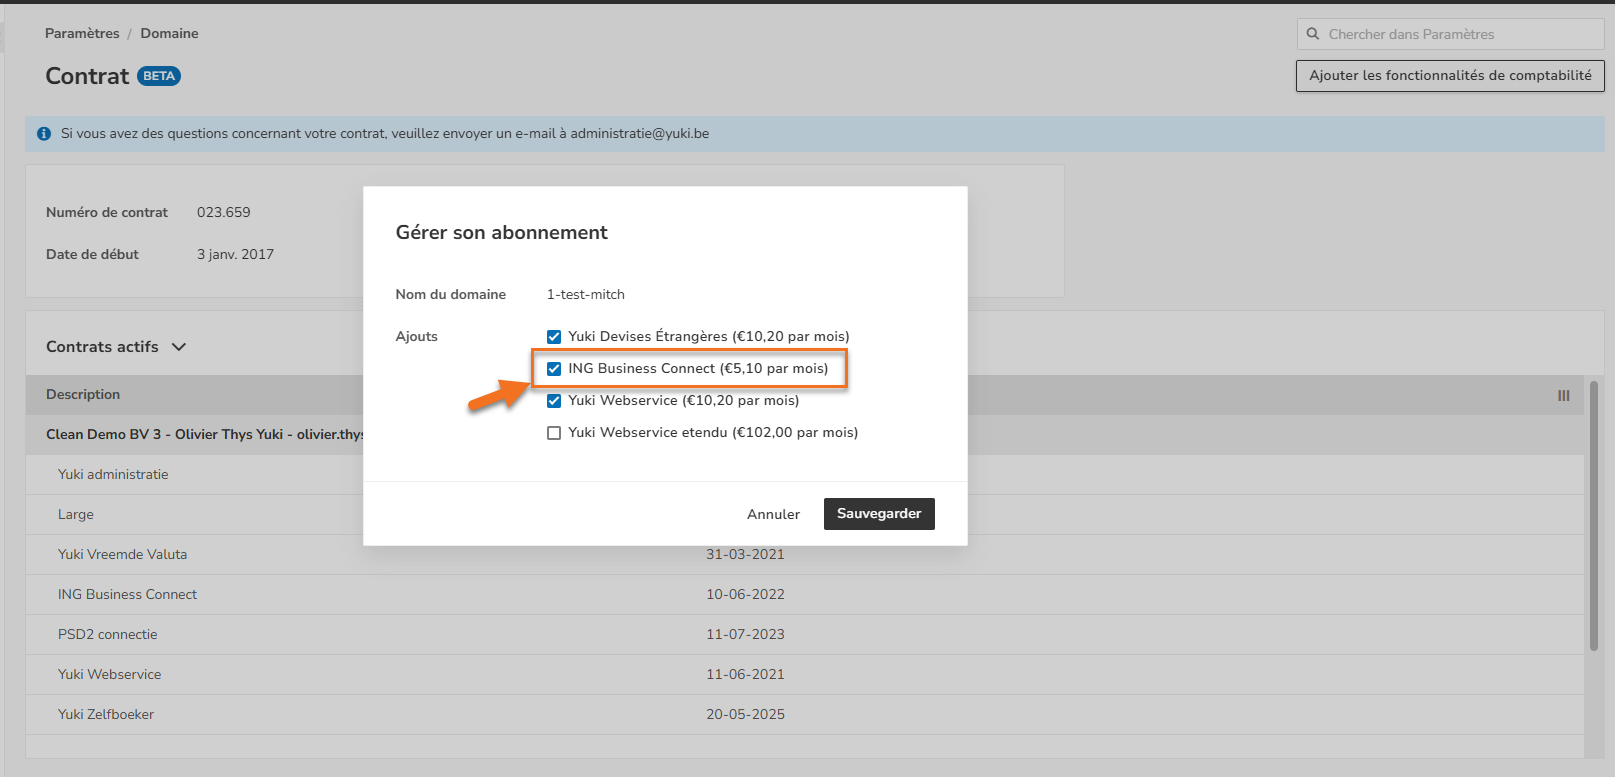1615x777 pixels.
Task: Uncheck Yuki Webservice (€10,20) add-on
Action: [554, 401]
